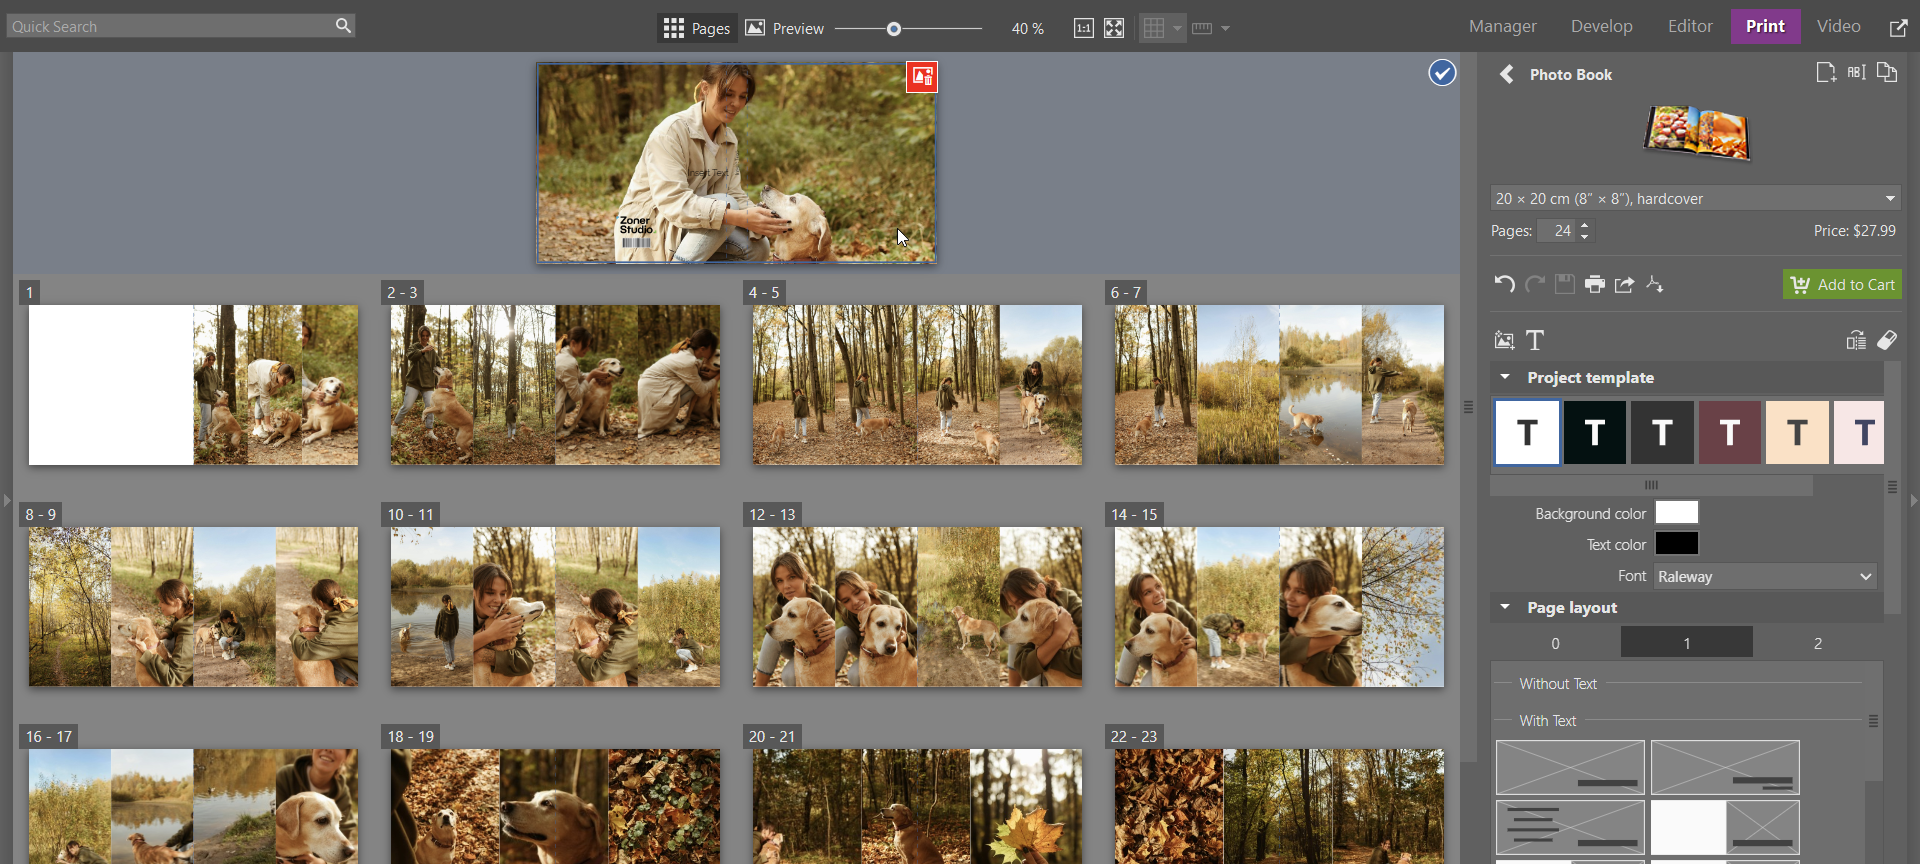Click the undo arrow icon
The image size is (1920, 864).
[x=1504, y=284]
